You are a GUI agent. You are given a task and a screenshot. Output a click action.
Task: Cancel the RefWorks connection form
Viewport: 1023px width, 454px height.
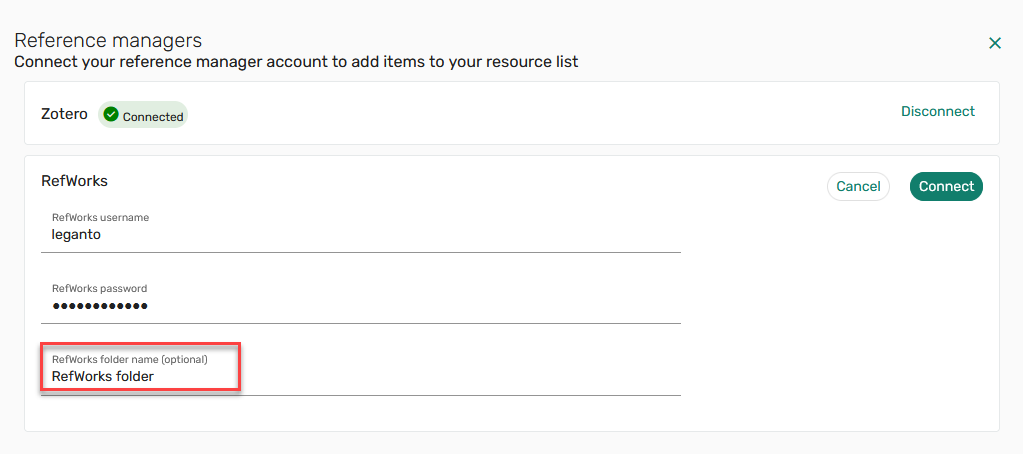pos(858,186)
